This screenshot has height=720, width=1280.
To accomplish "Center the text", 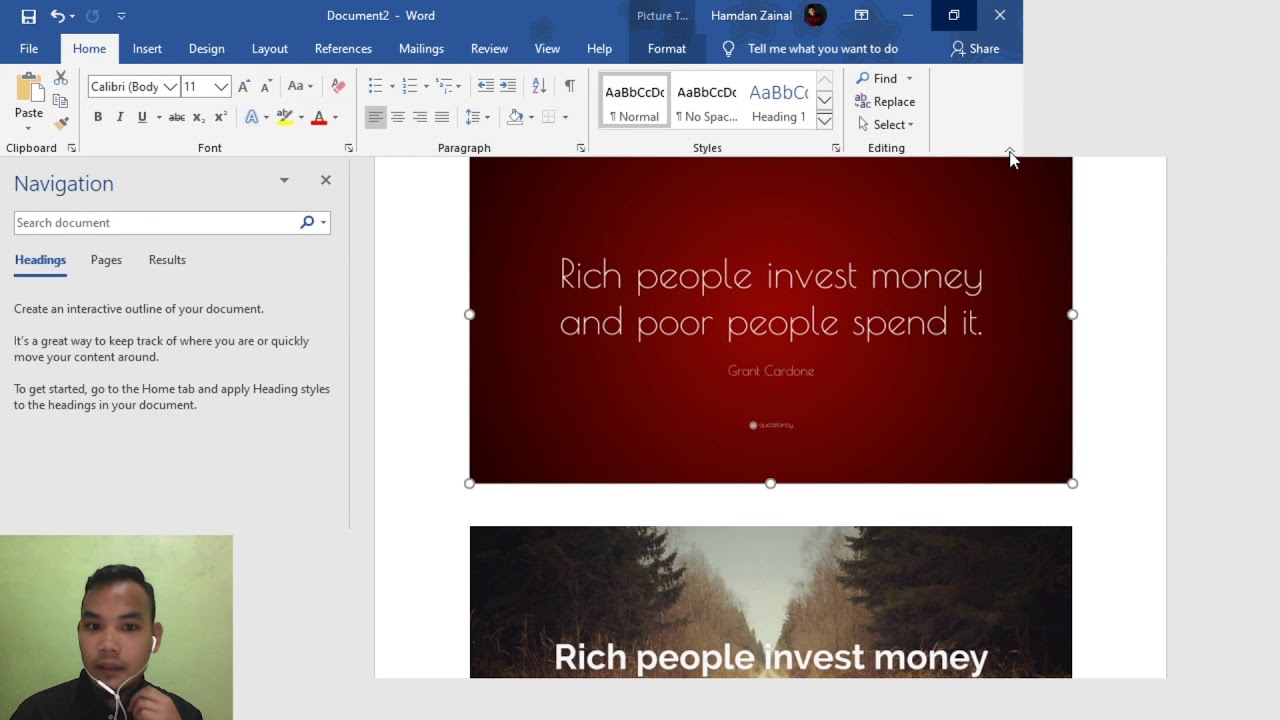I will pos(397,117).
